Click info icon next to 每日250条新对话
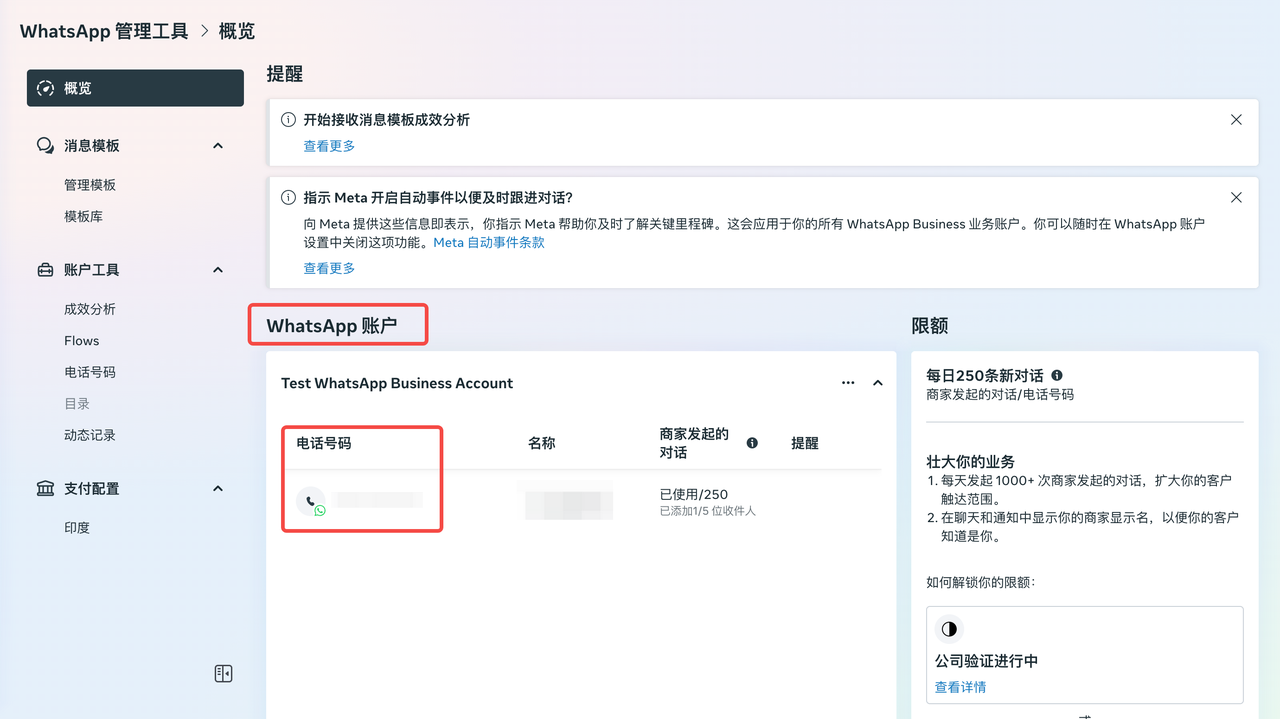The width and height of the screenshot is (1280, 719). [x=1057, y=376]
